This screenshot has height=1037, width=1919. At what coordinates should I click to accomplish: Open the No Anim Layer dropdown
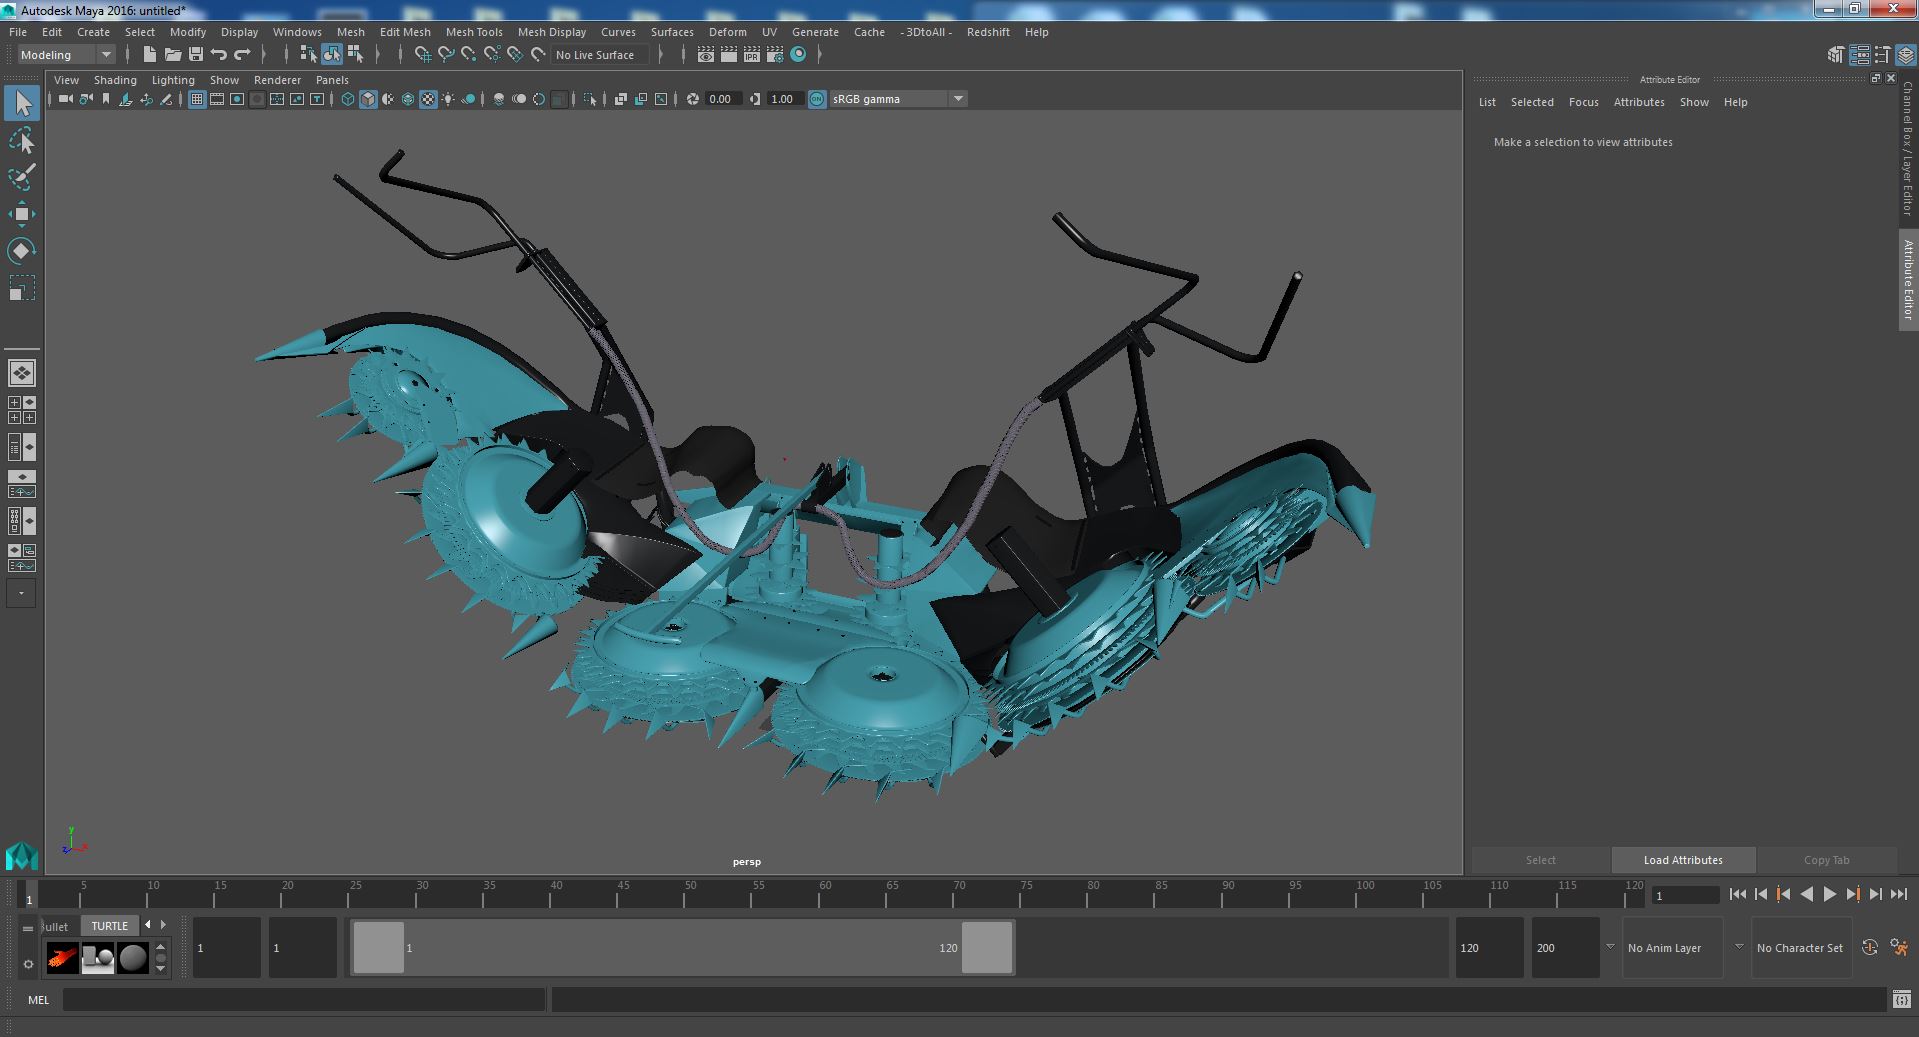coord(1671,948)
